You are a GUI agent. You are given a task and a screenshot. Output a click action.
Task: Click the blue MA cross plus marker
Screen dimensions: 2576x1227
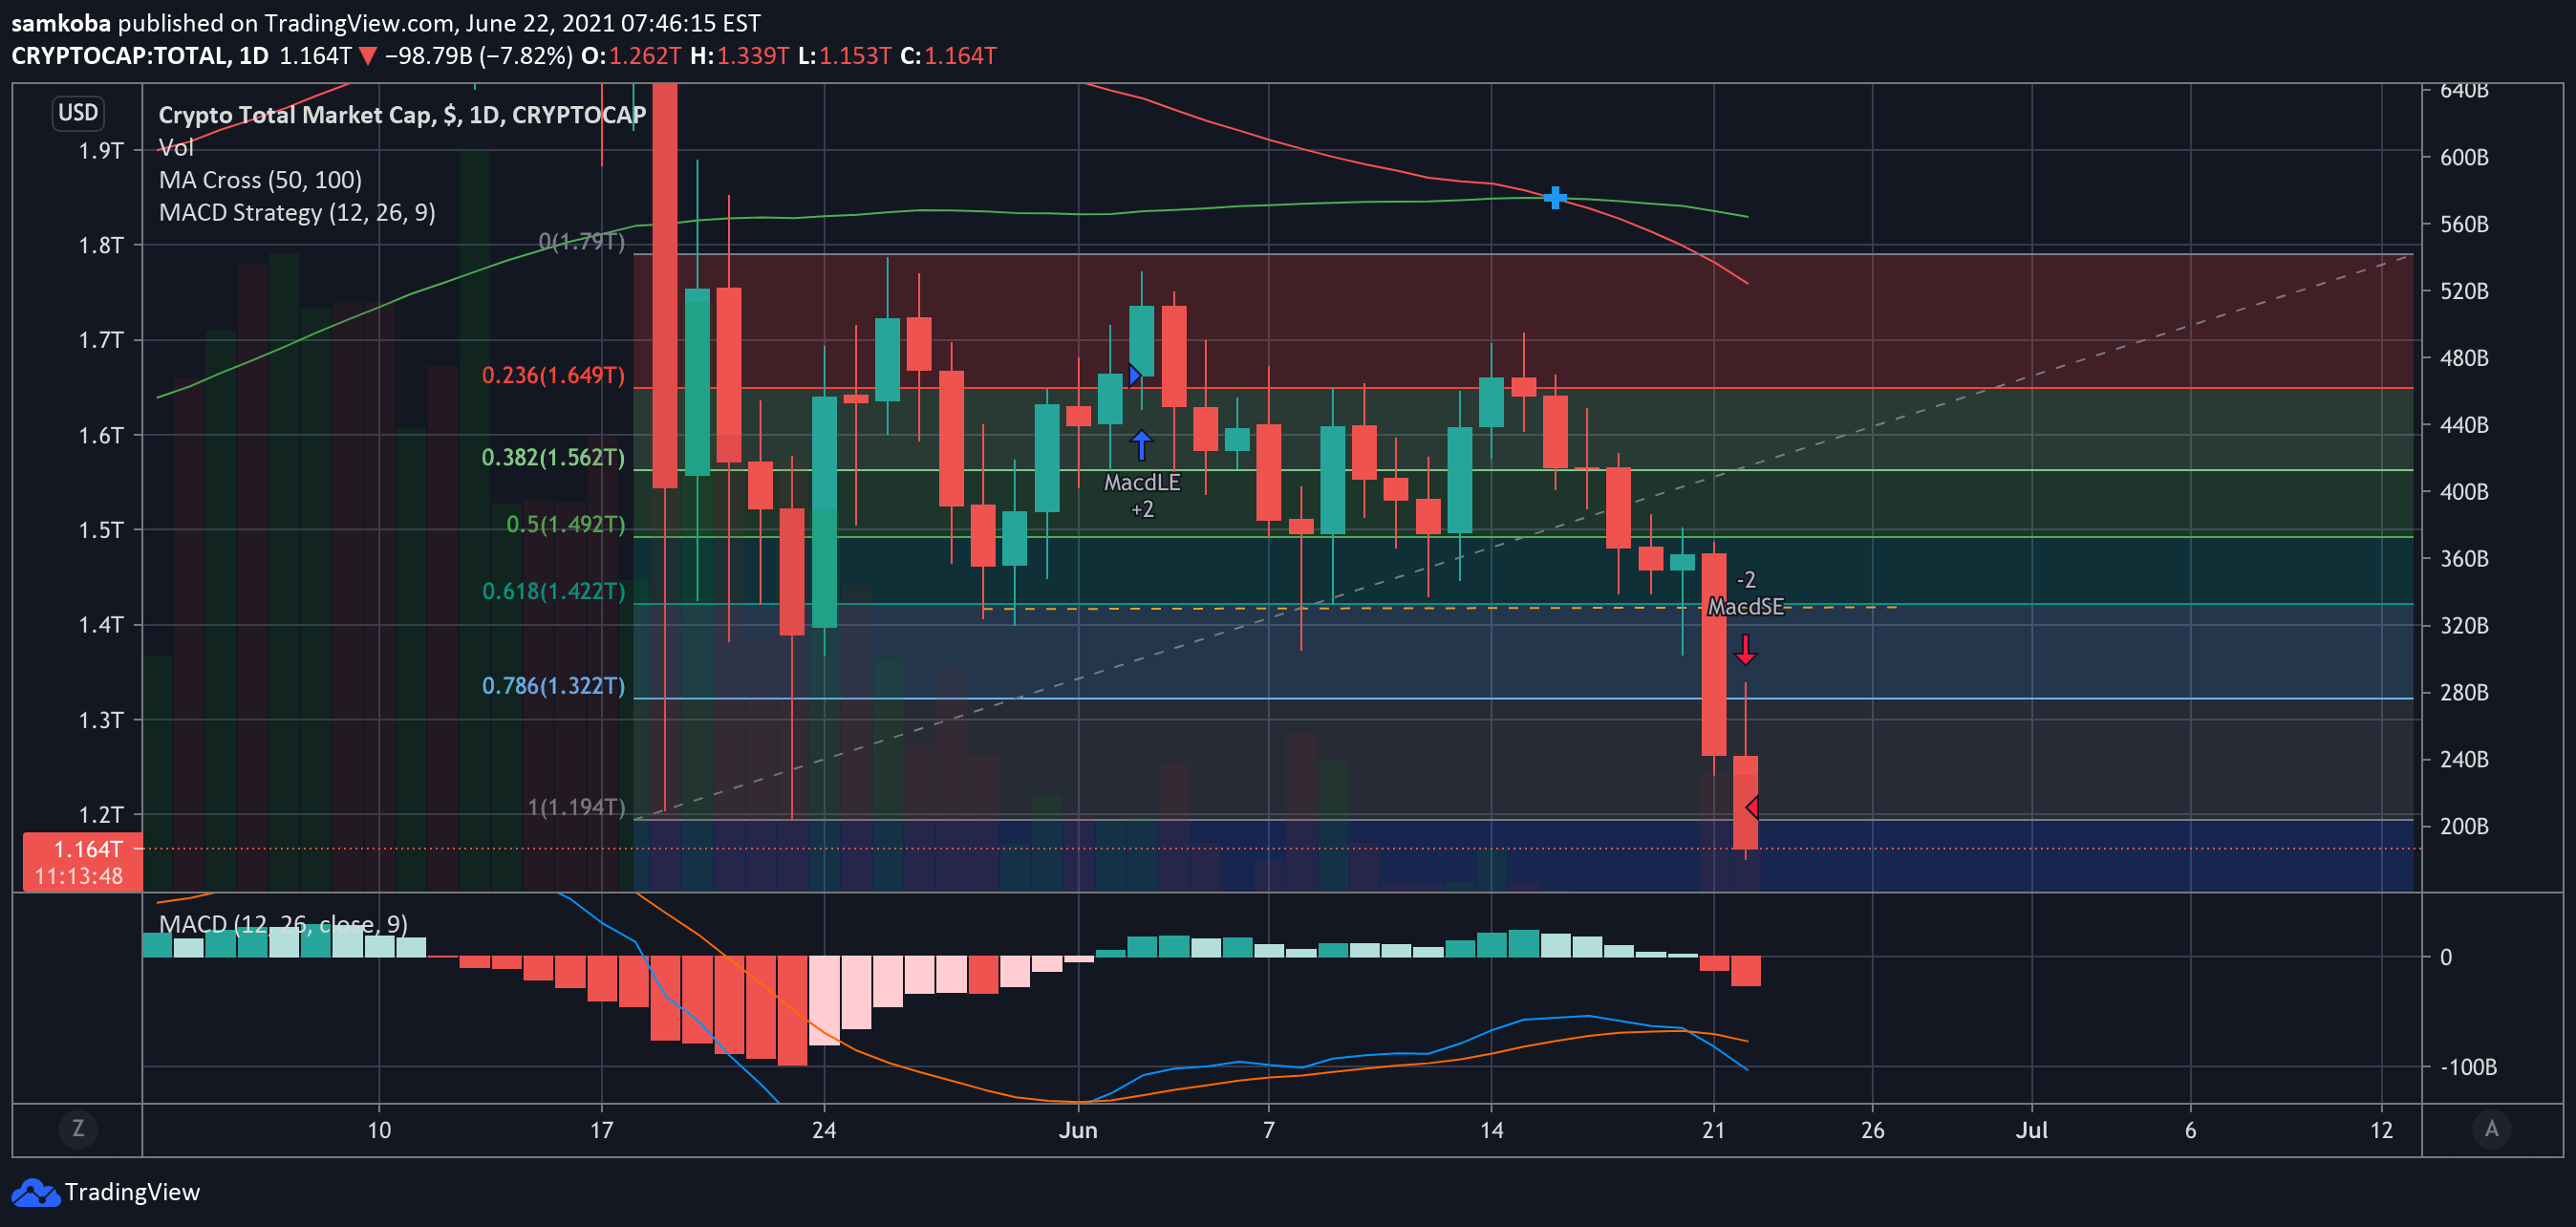pos(1554,198)
